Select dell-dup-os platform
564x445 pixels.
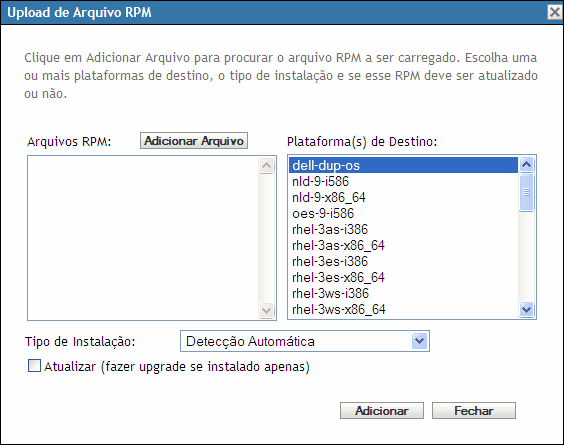[403, 165]
